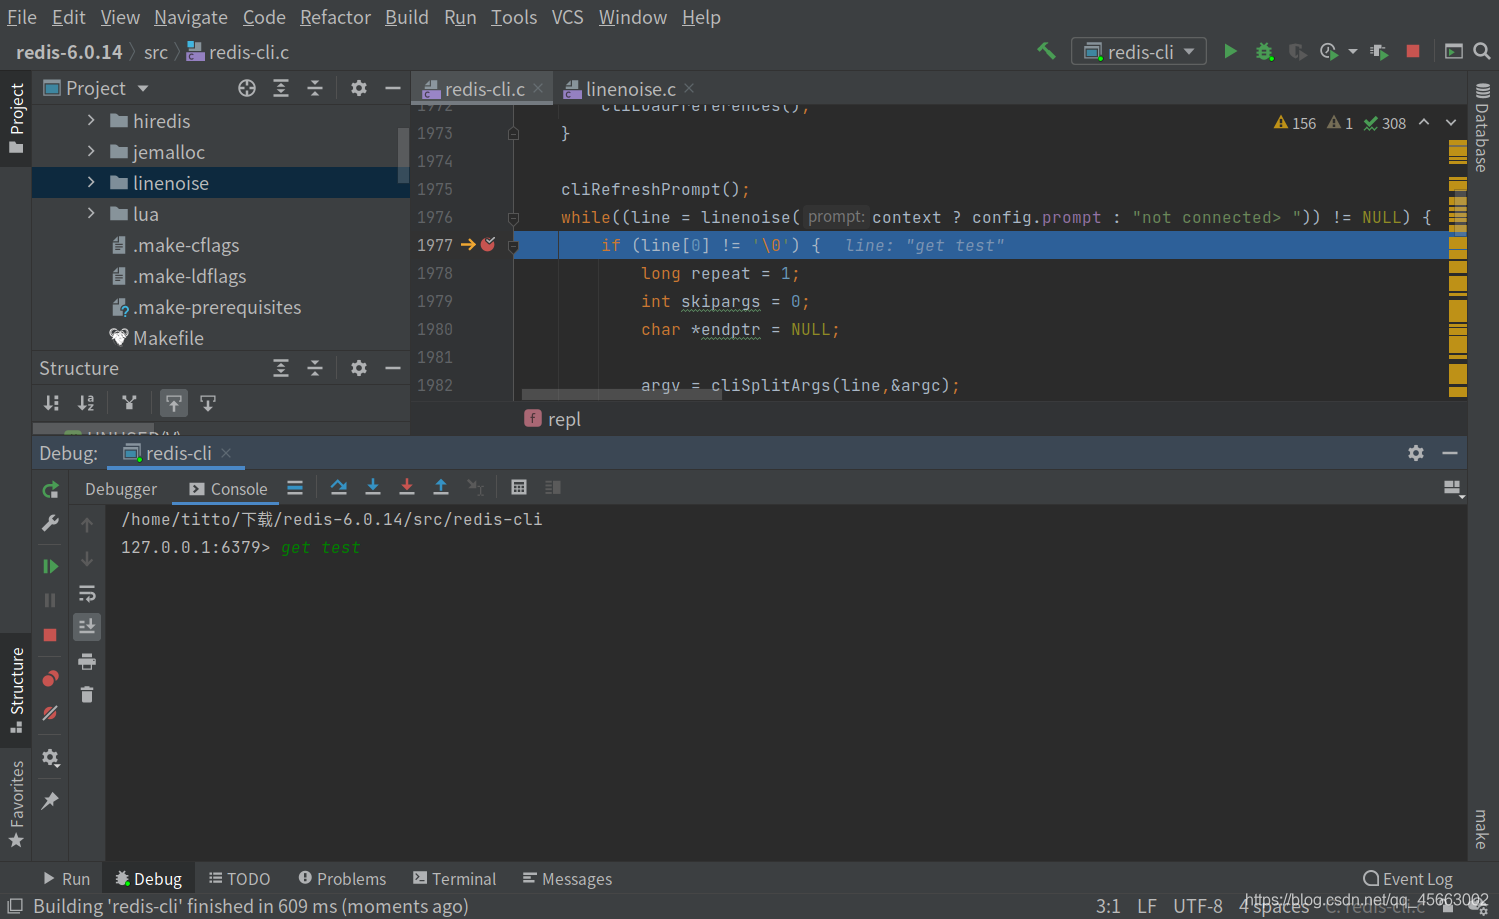Click the debug settings gear in the sidebar
The image size is (1499, 919).
tap(50, 758)
